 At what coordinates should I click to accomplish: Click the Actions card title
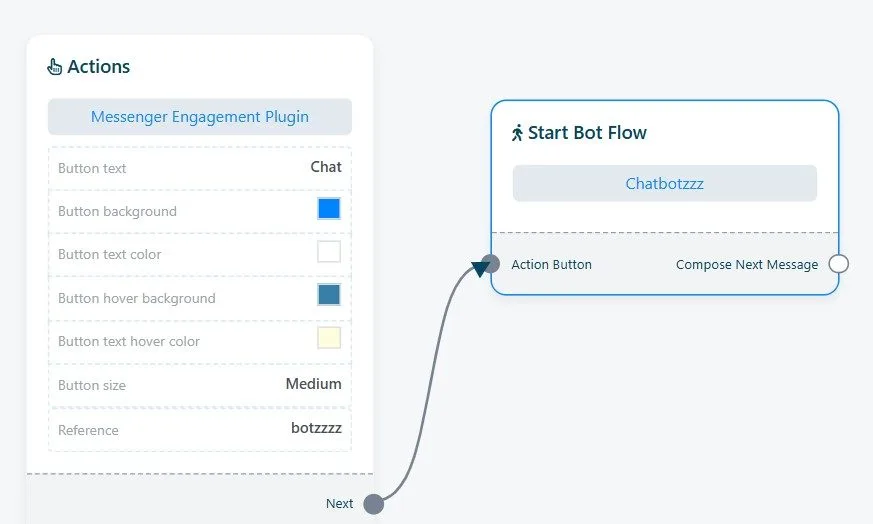point(99,67)
